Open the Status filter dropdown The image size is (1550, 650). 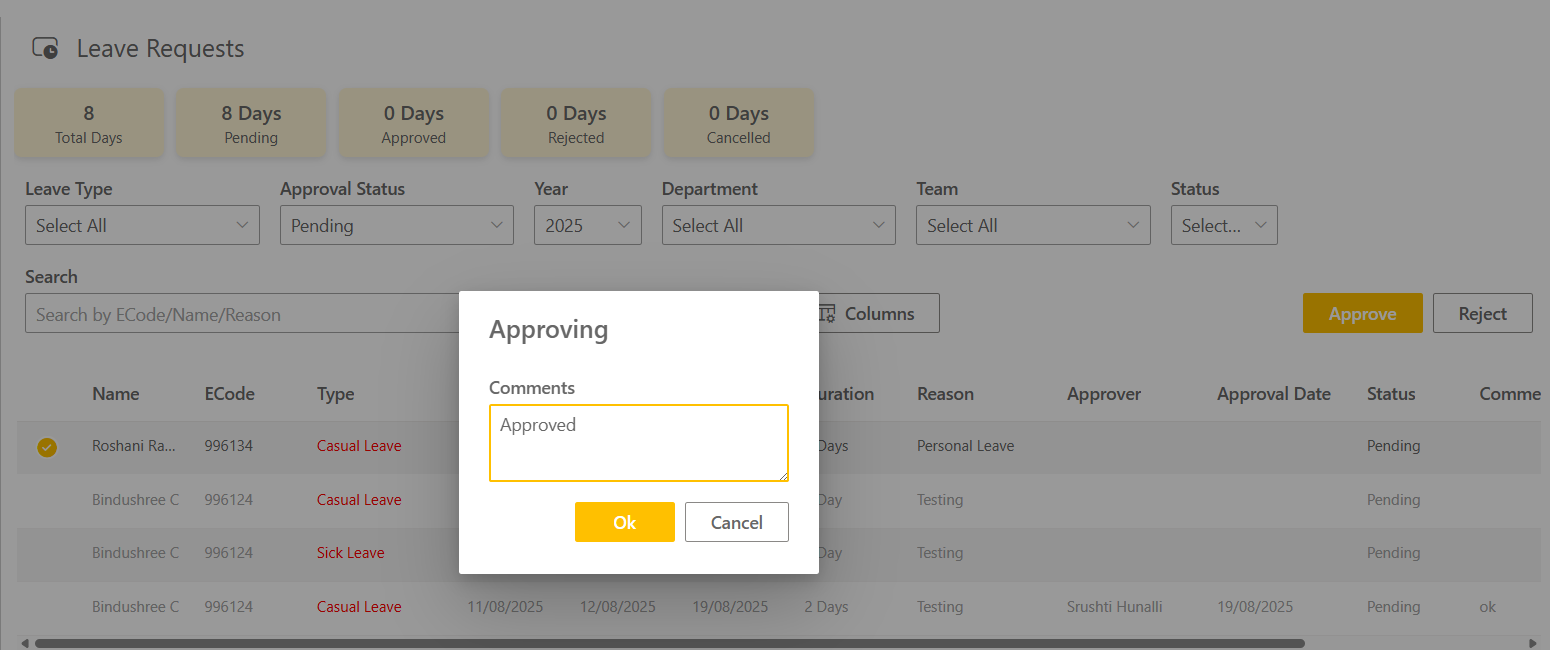coord(1224,226)
